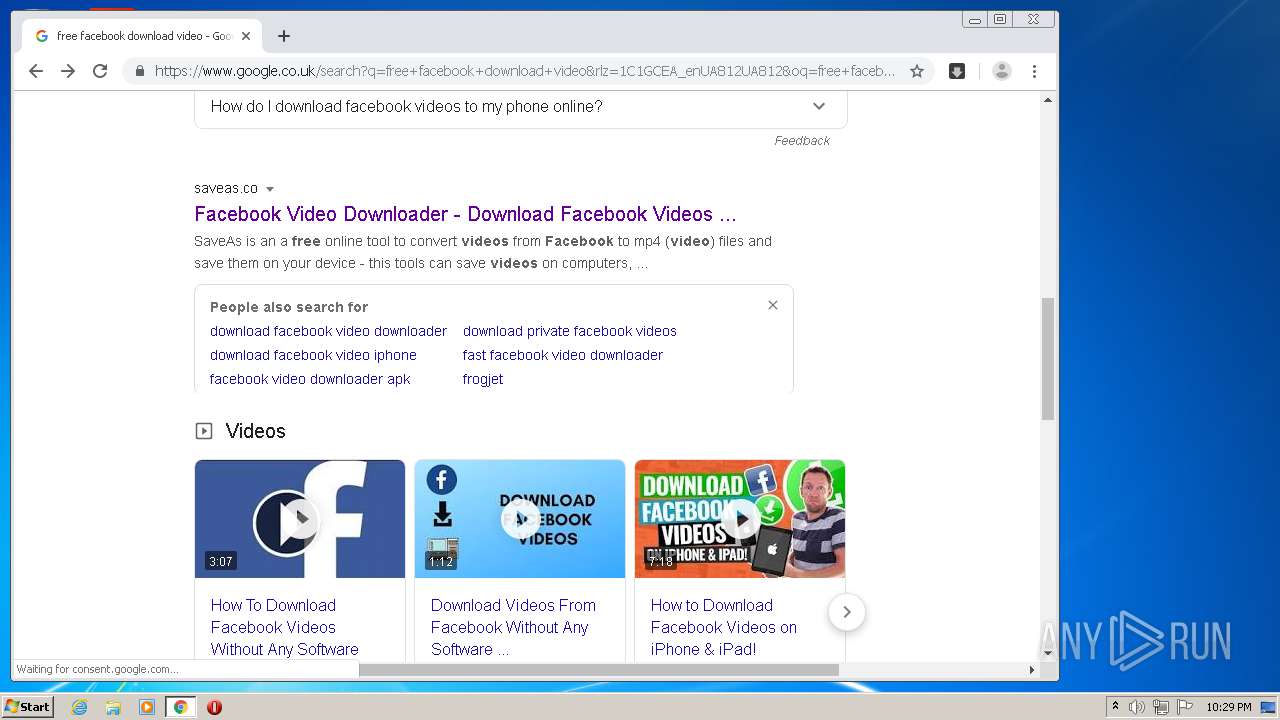
Task: View site security via the lock icon
Action: point(139,71)
